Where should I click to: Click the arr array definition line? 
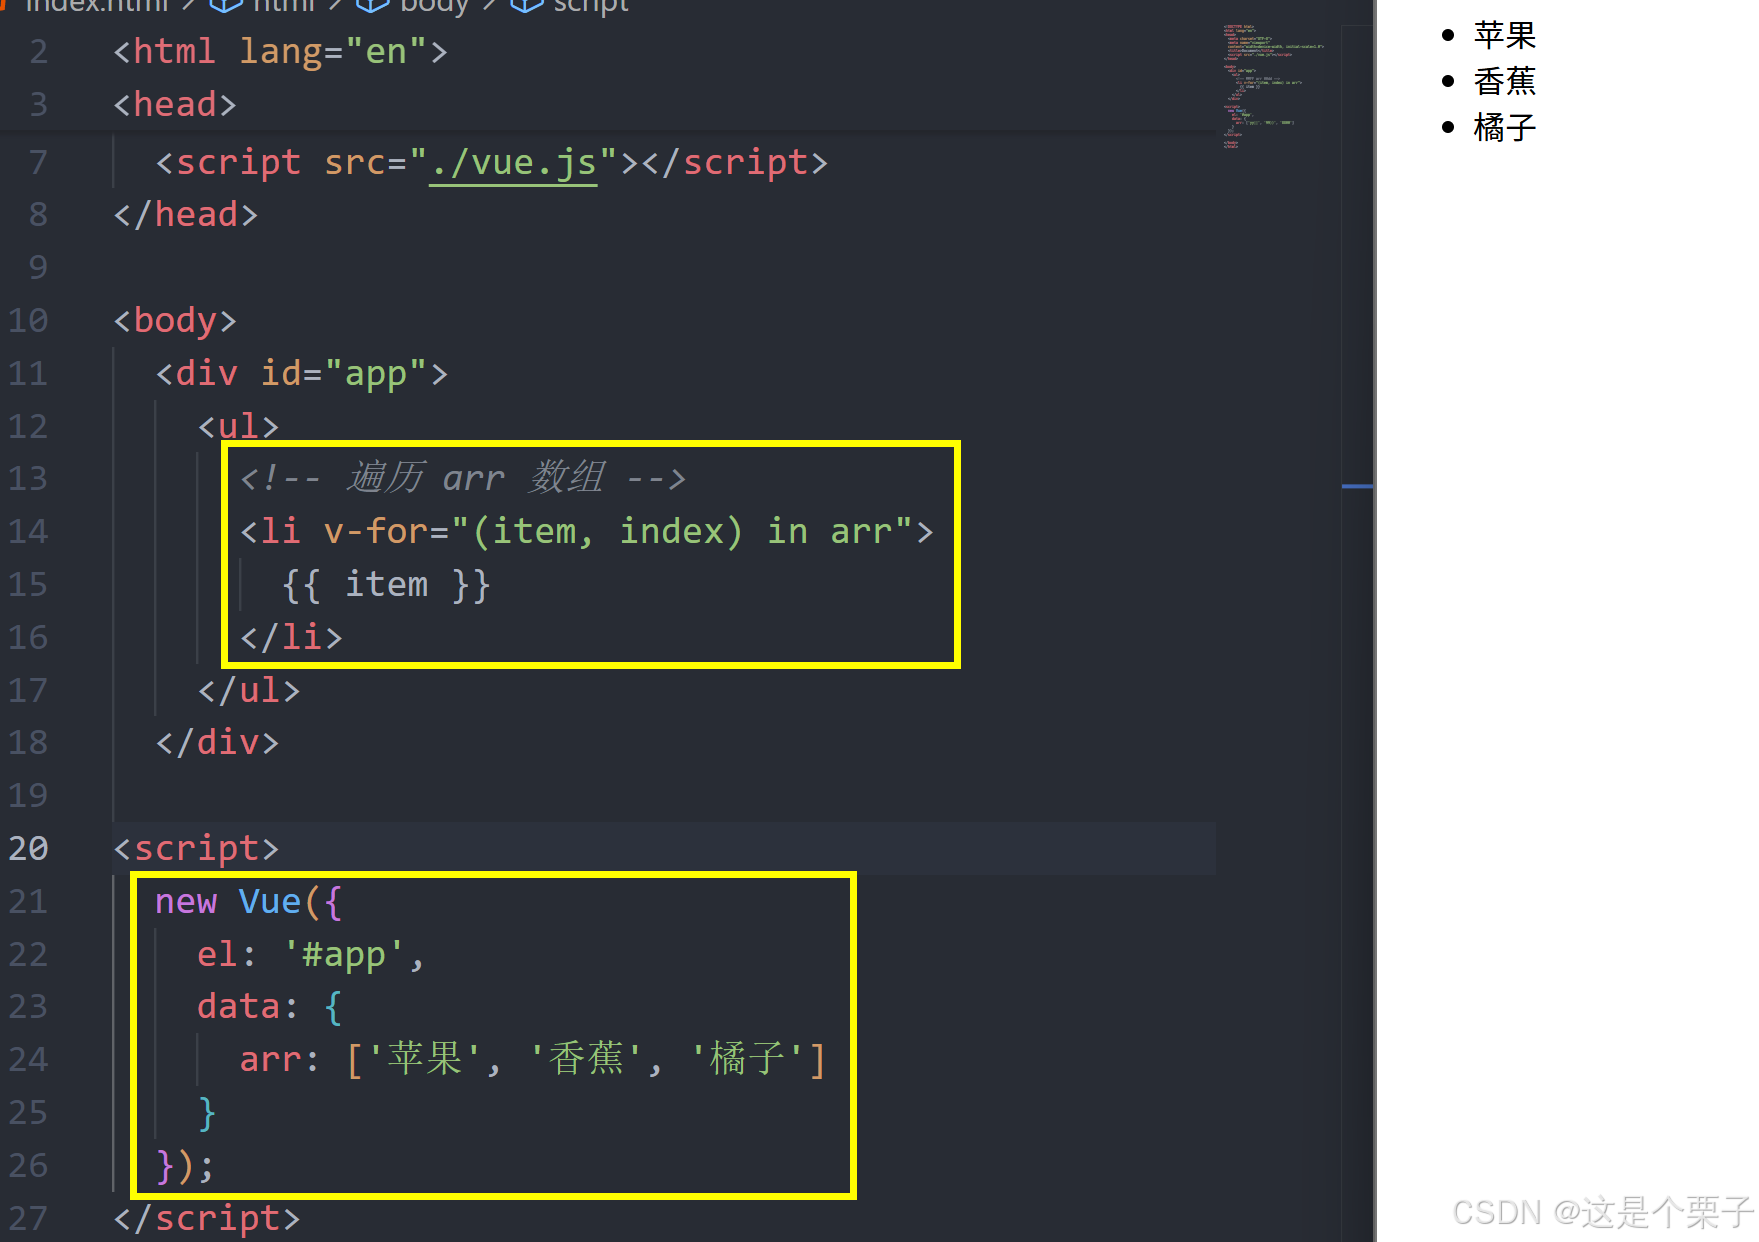533,1060
